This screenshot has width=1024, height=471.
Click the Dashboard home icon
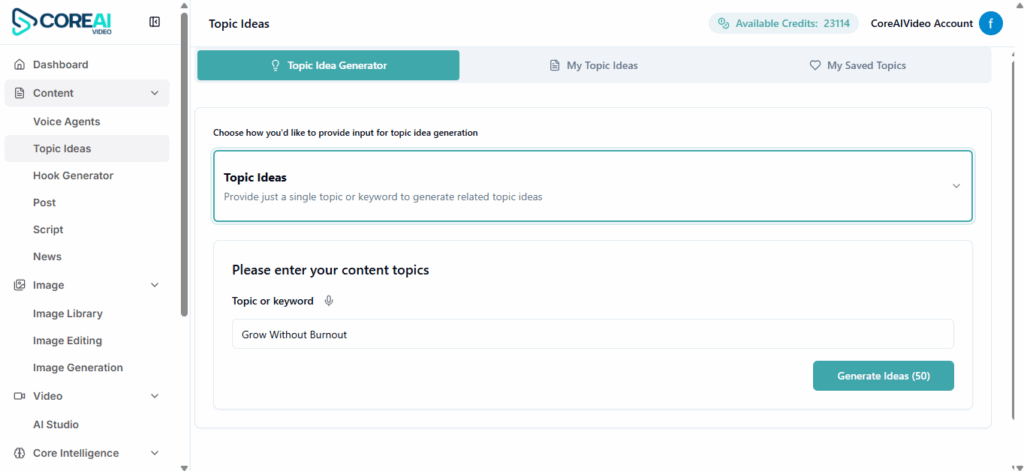(19, 65)
